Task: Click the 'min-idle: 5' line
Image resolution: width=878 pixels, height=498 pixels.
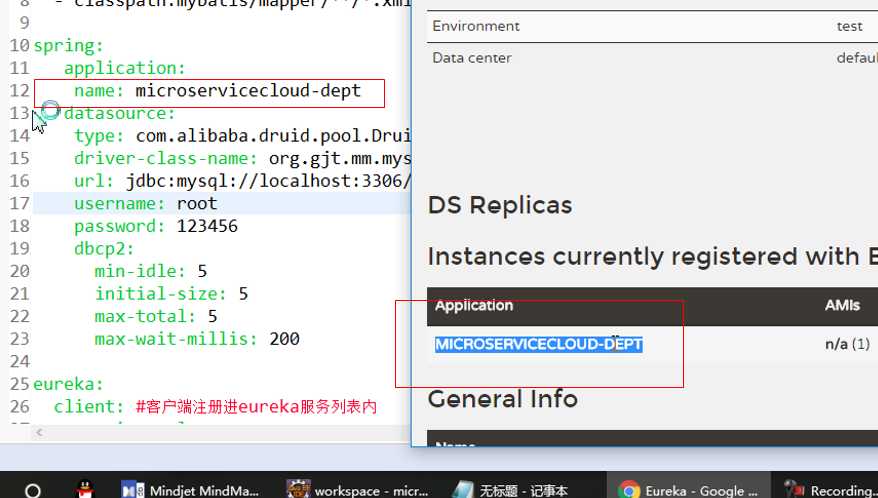Action: 151,271
